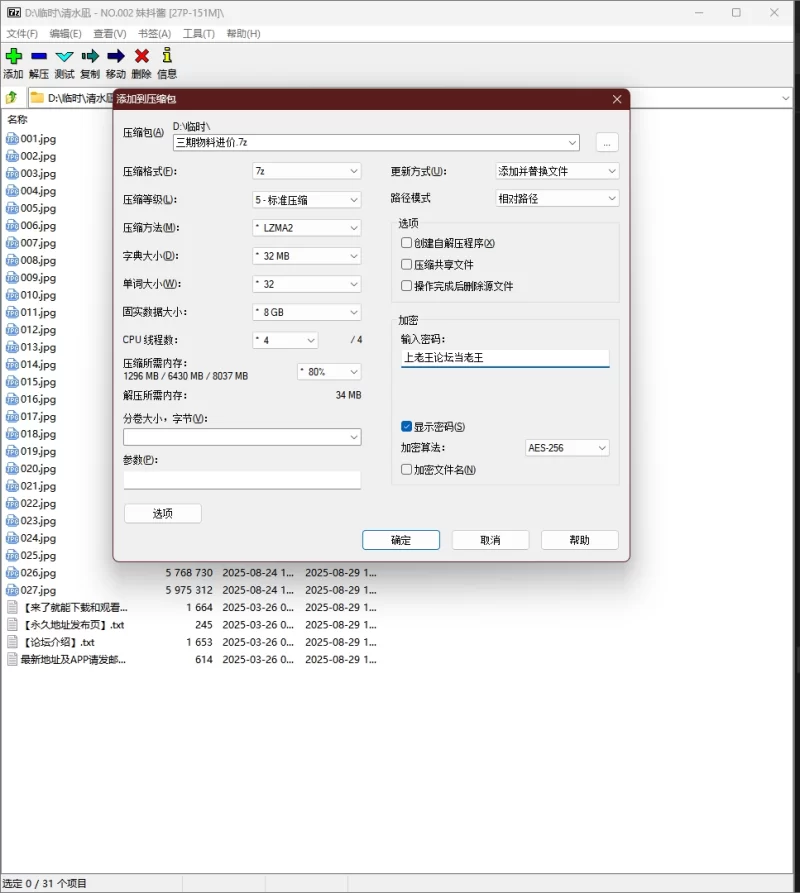
Task: Open the 分卷大小 dropdown
Action: (x=242, y=437)
